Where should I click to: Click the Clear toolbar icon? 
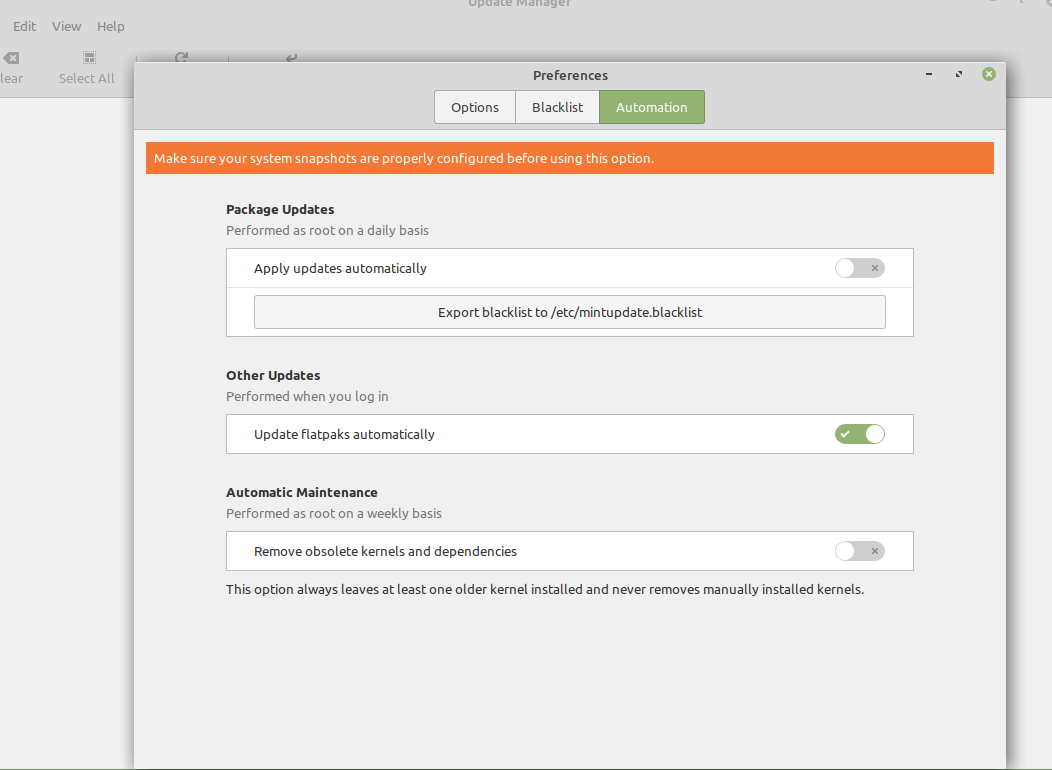pyautogui.click(x=11, y=58)
